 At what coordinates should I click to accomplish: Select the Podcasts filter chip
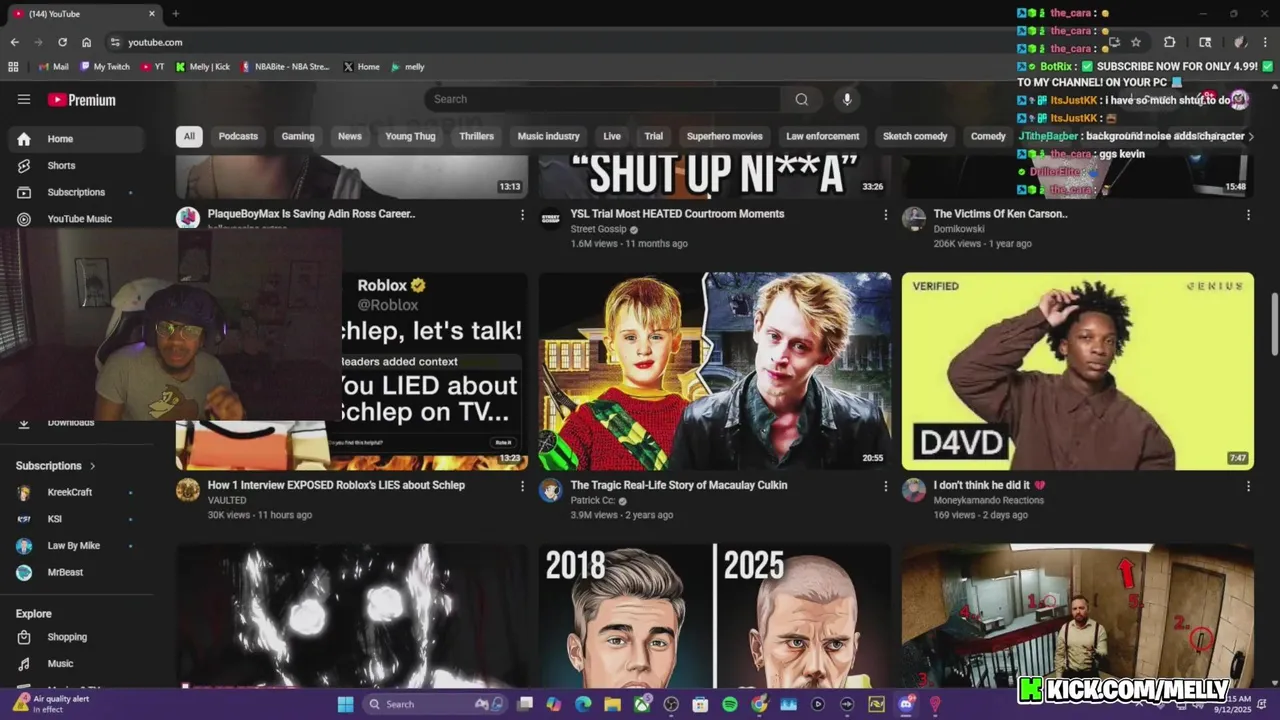pyautogui.click(x=238, y=136)
